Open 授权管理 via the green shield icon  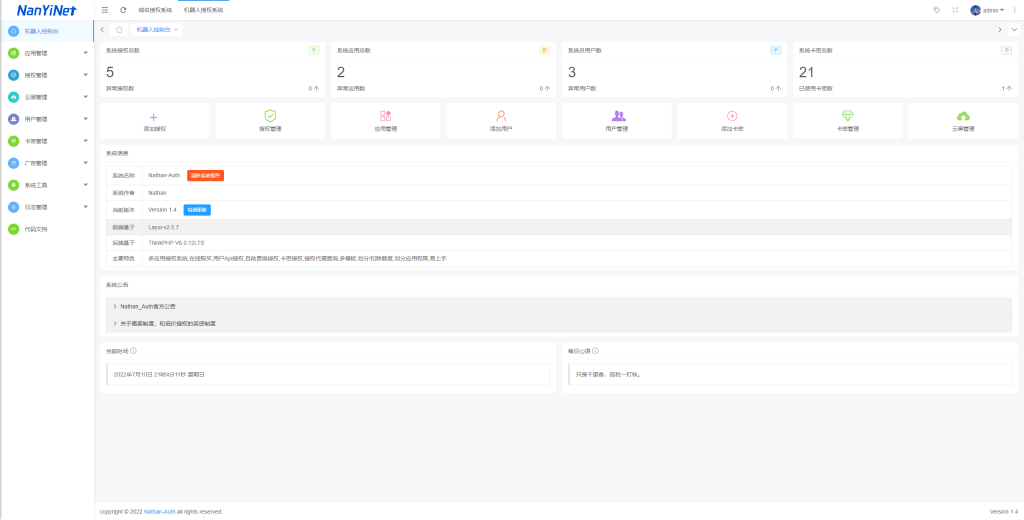(270, 116)
